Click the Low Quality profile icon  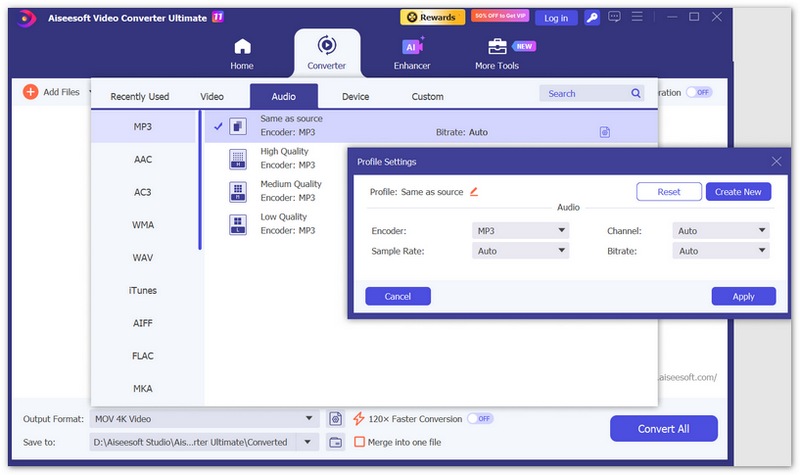tap(238, 224)
